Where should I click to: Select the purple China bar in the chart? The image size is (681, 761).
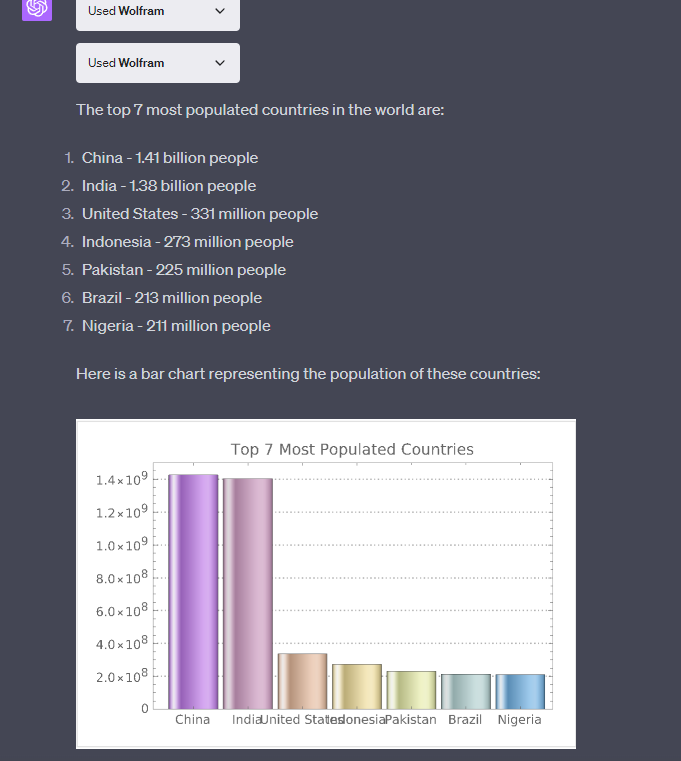coord(194,590)
